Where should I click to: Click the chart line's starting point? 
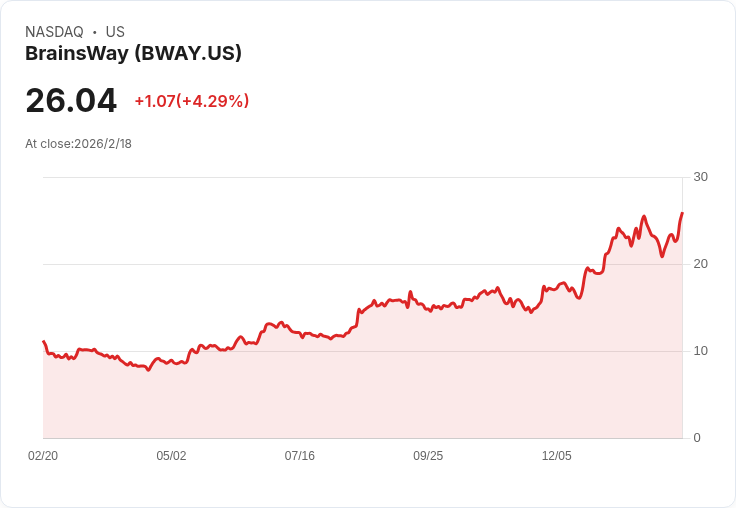tap(44, 341)
